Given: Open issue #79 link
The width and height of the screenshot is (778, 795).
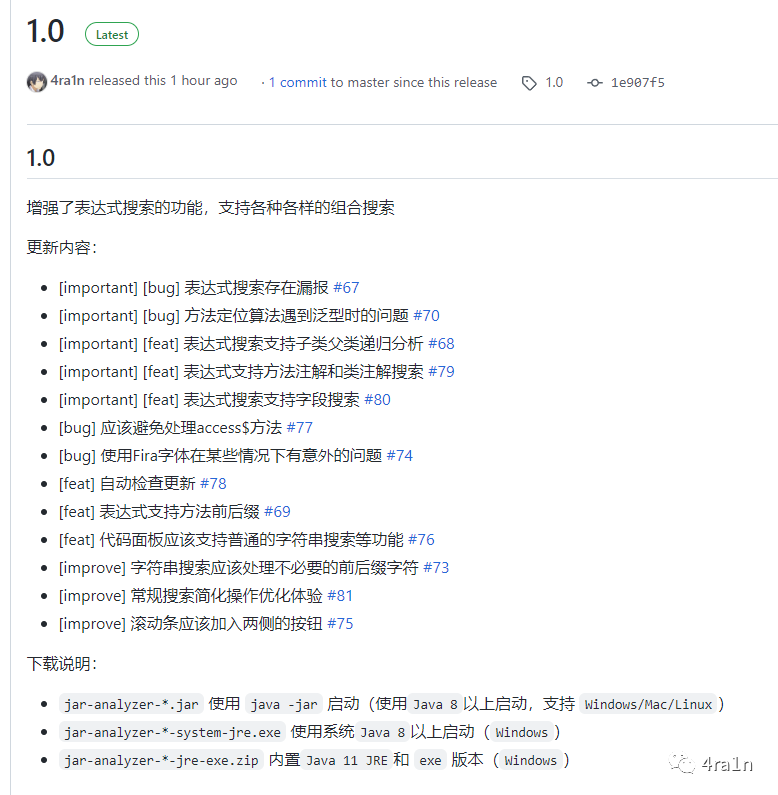Looking at the screenshot, I should 441,371.
